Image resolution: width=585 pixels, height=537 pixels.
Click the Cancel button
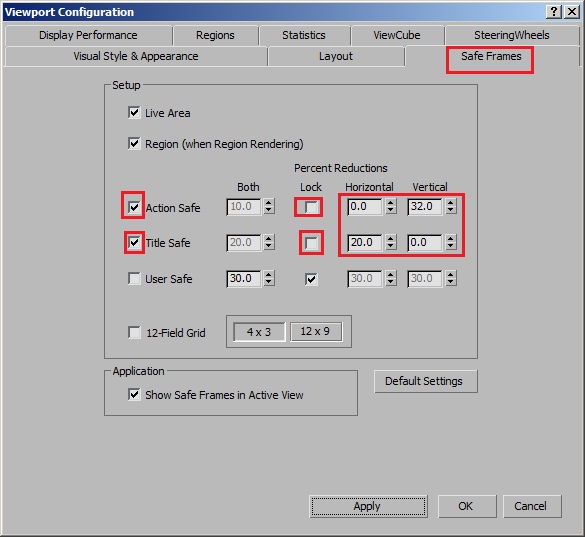(x=532, y=506)
